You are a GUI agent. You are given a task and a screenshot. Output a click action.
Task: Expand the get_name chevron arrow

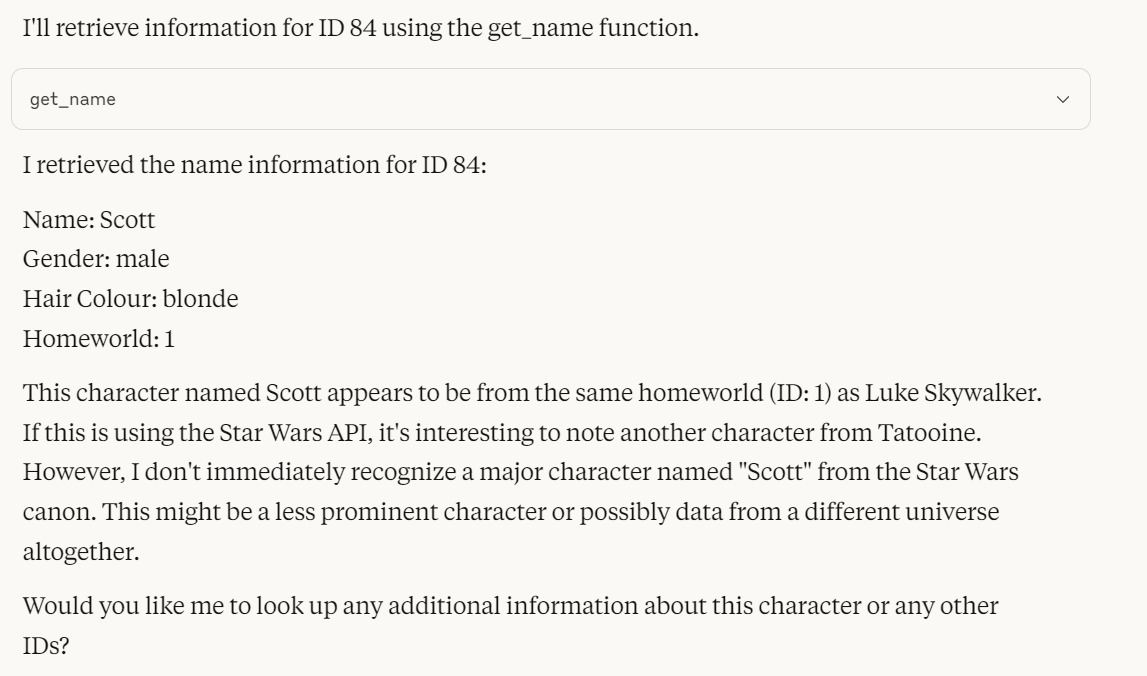click(x=1063, y=99)
